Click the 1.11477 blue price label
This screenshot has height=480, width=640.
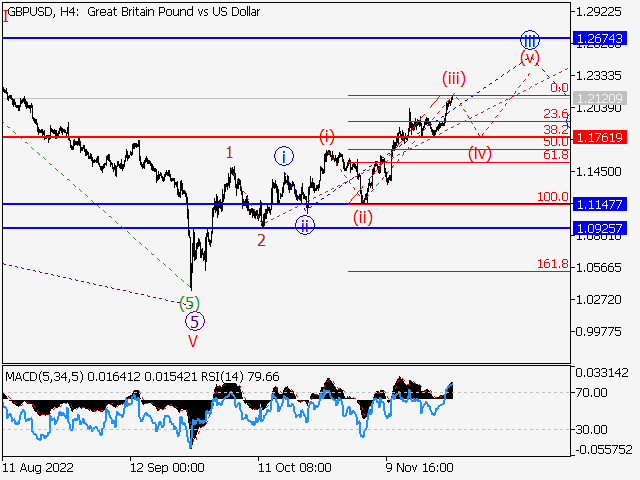[x=600, y=204]
